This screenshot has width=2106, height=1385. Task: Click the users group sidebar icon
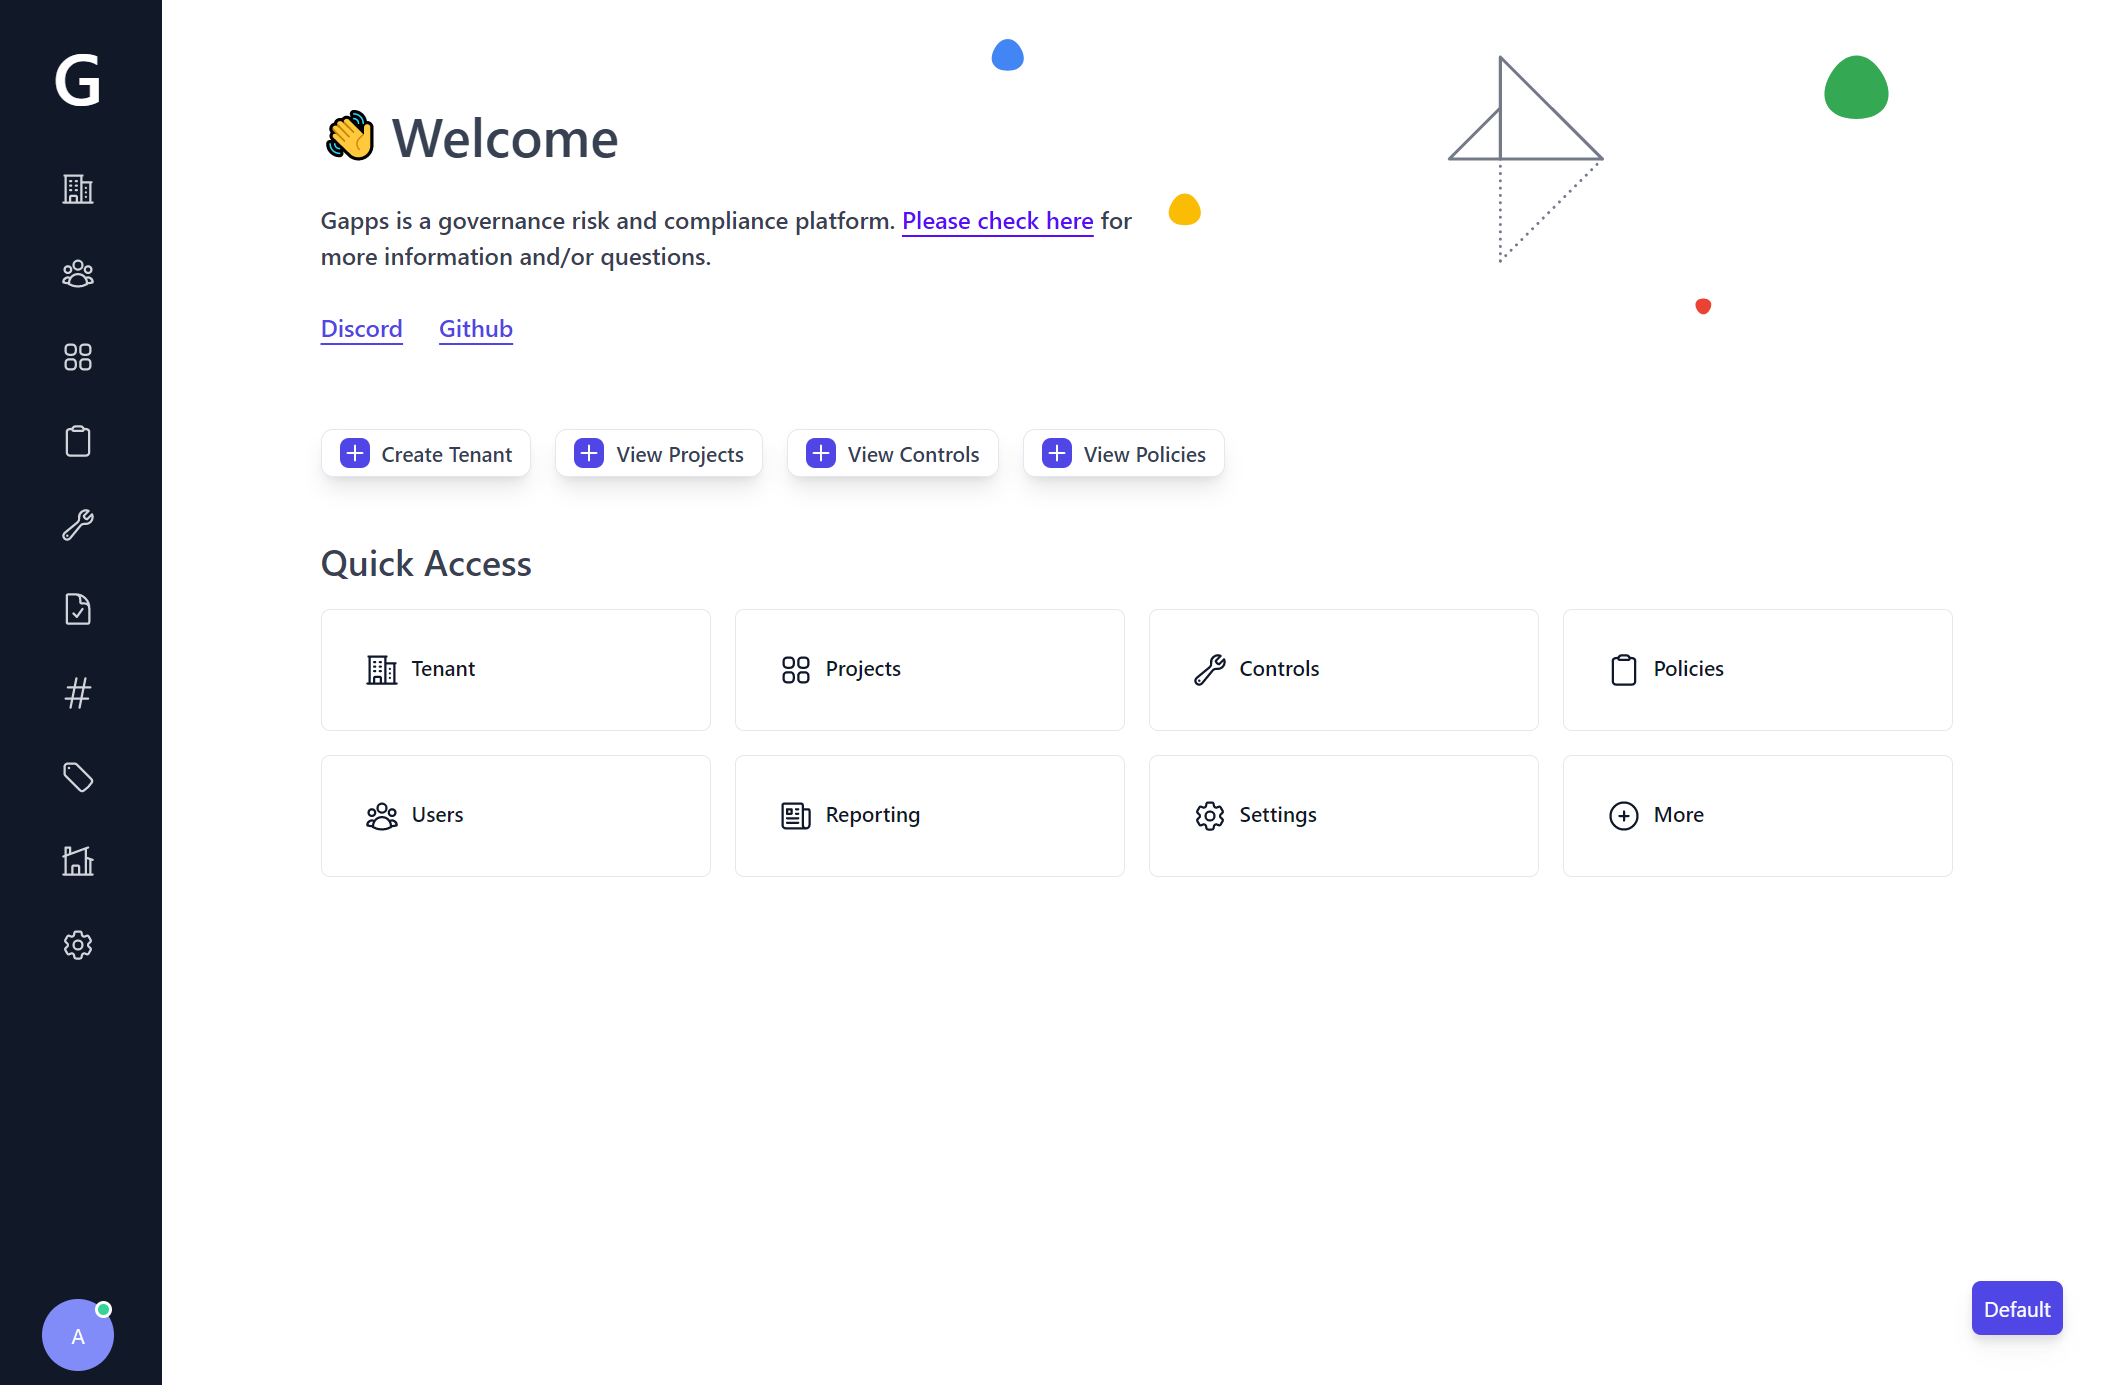[78, 273]
